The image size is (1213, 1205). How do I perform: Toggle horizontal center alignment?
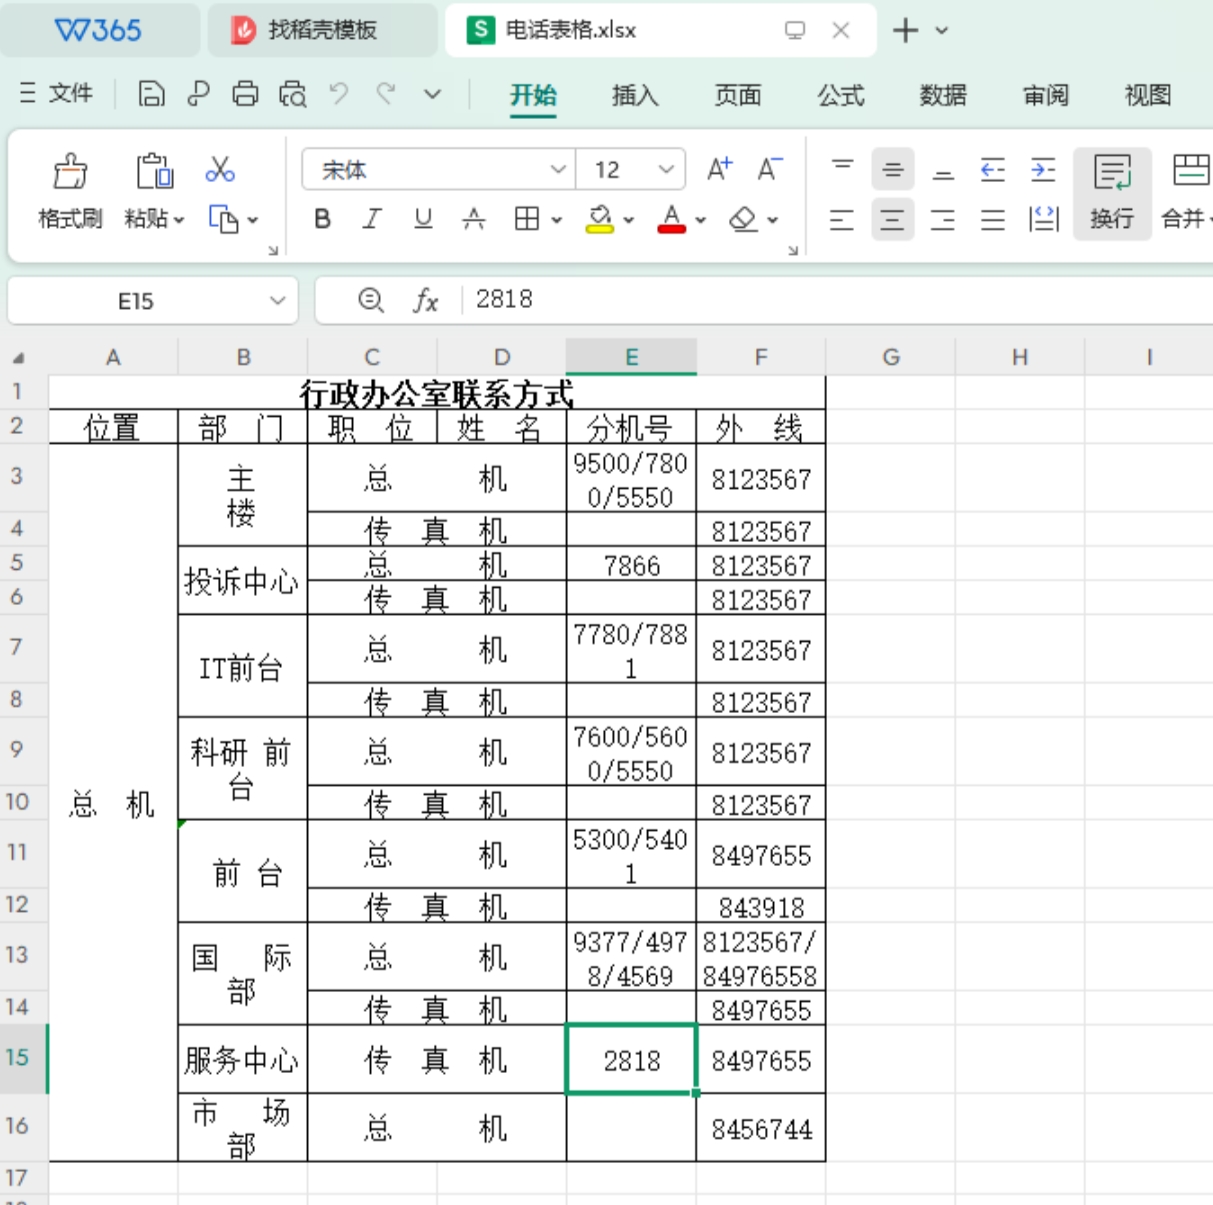pos(893,219)
